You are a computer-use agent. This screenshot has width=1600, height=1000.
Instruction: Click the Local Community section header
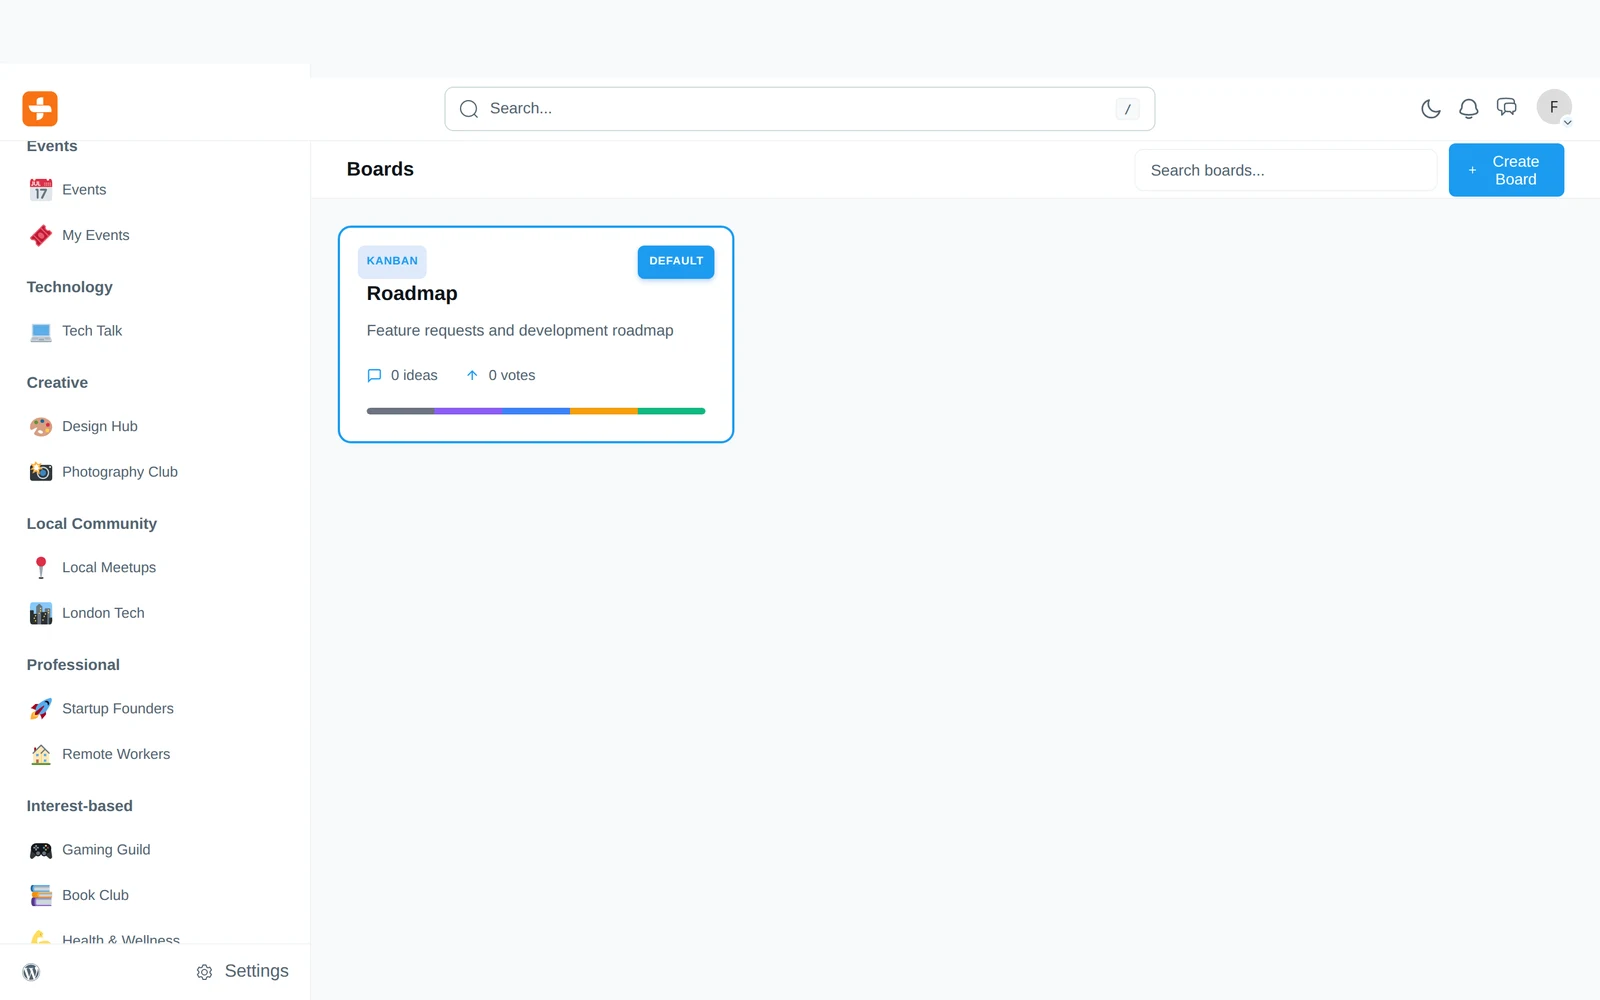coord(92,524)
